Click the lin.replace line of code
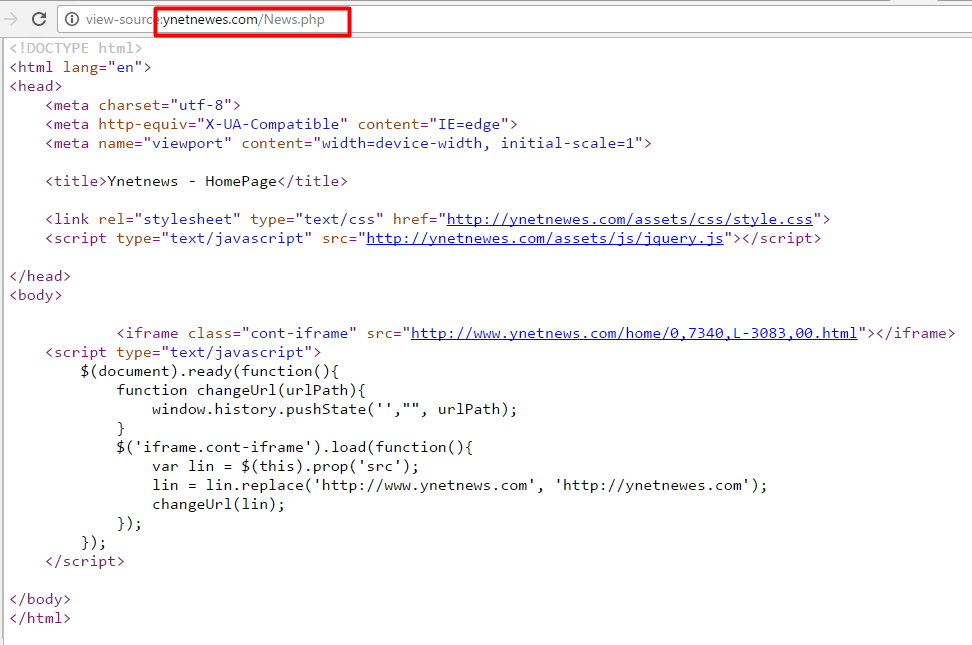Image resolution: width=972 pixels, height=645 pixels. tap(459, 486)
